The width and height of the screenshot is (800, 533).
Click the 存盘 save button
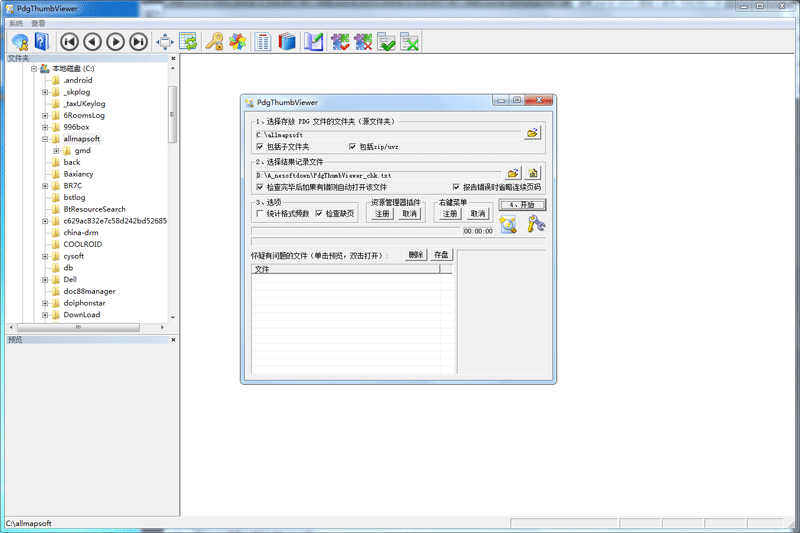(441, 255)
